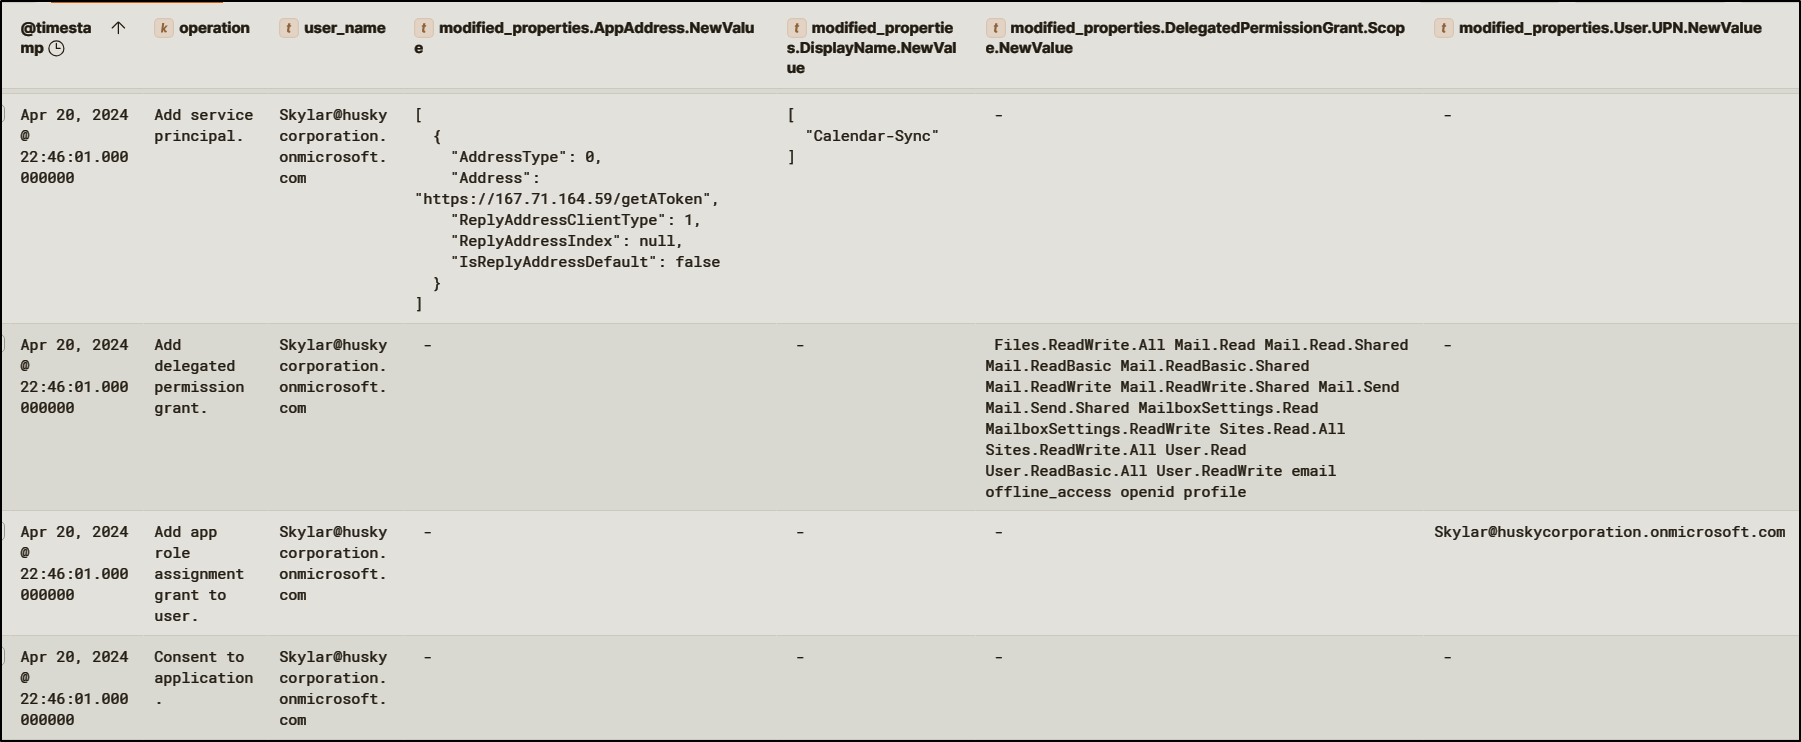Open the User.UPN.NewValue column header menu

click(1609, 28)
